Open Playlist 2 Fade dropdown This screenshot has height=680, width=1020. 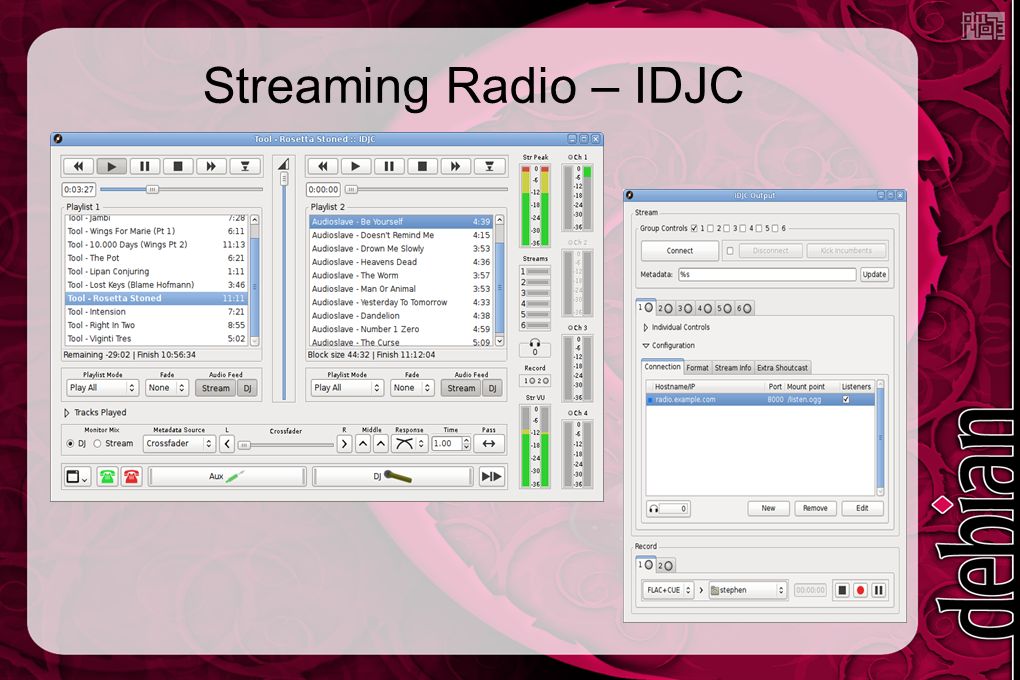(x=412, y=388)
